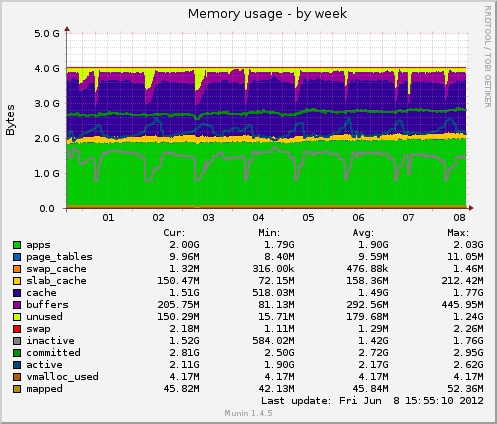
Task: Click the 'committed' legend label
Action: tap(53, 353)
